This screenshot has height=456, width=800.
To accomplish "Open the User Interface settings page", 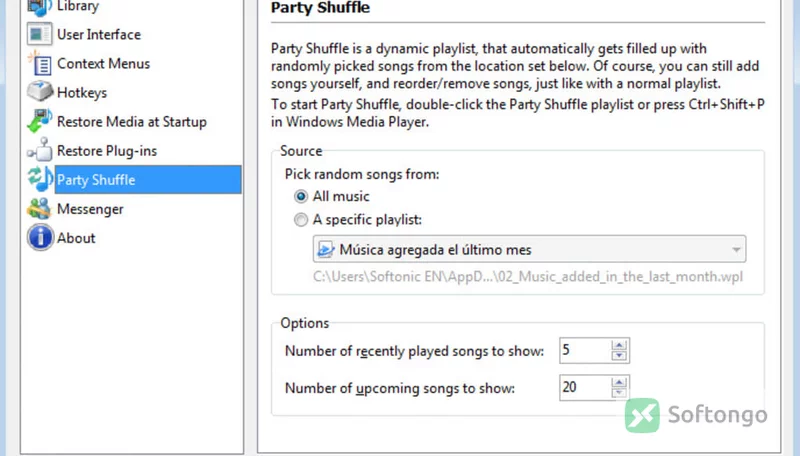I will click(99, 34).
